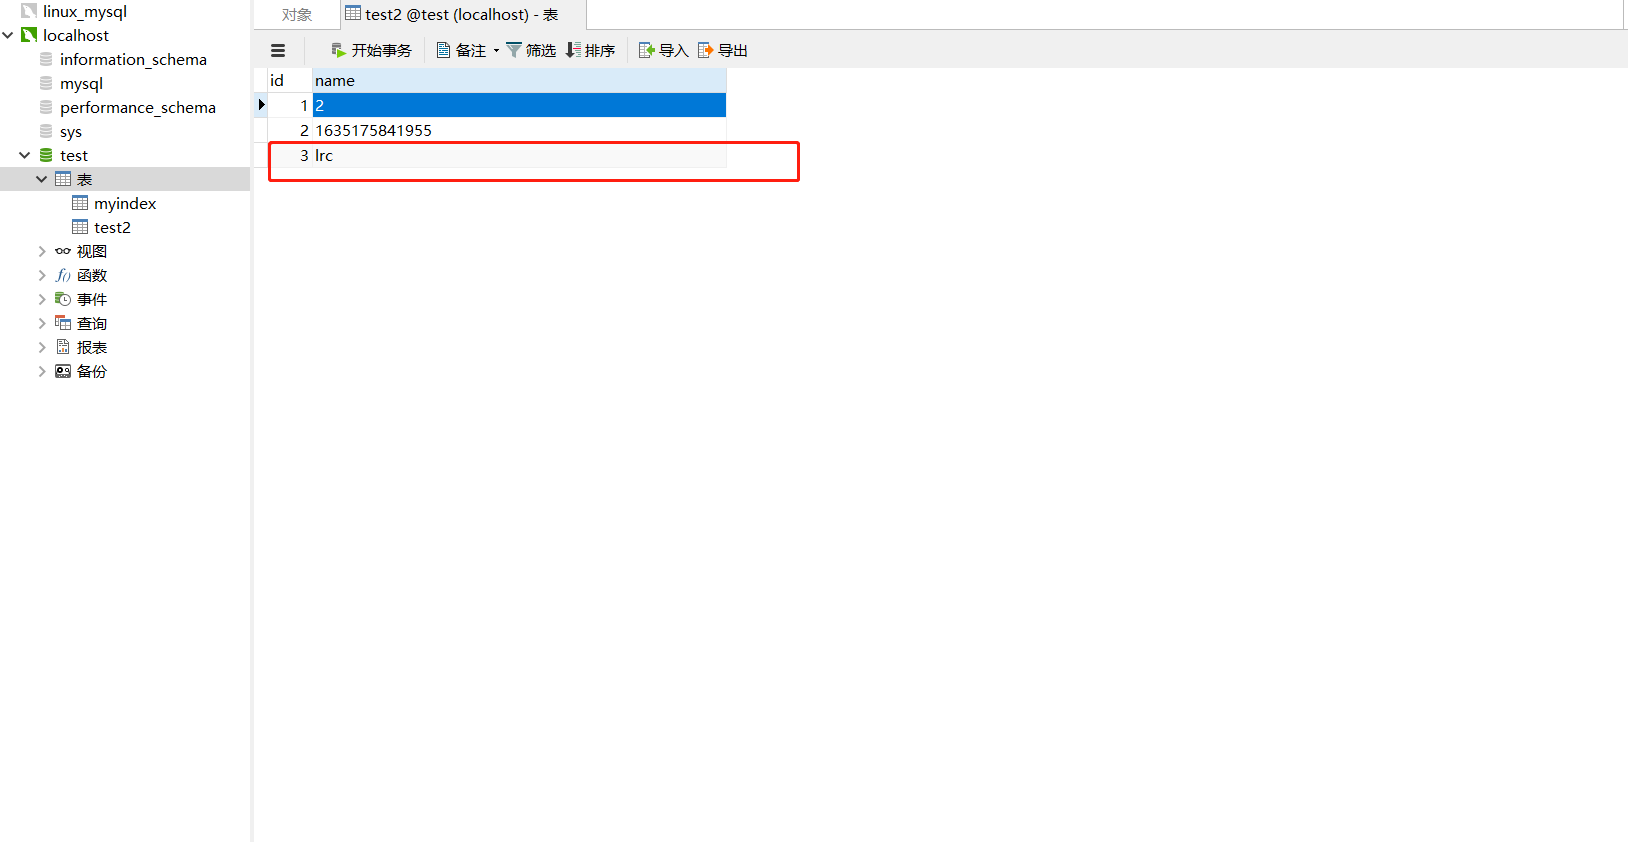Click the name cell lrc

click(519, 155)
